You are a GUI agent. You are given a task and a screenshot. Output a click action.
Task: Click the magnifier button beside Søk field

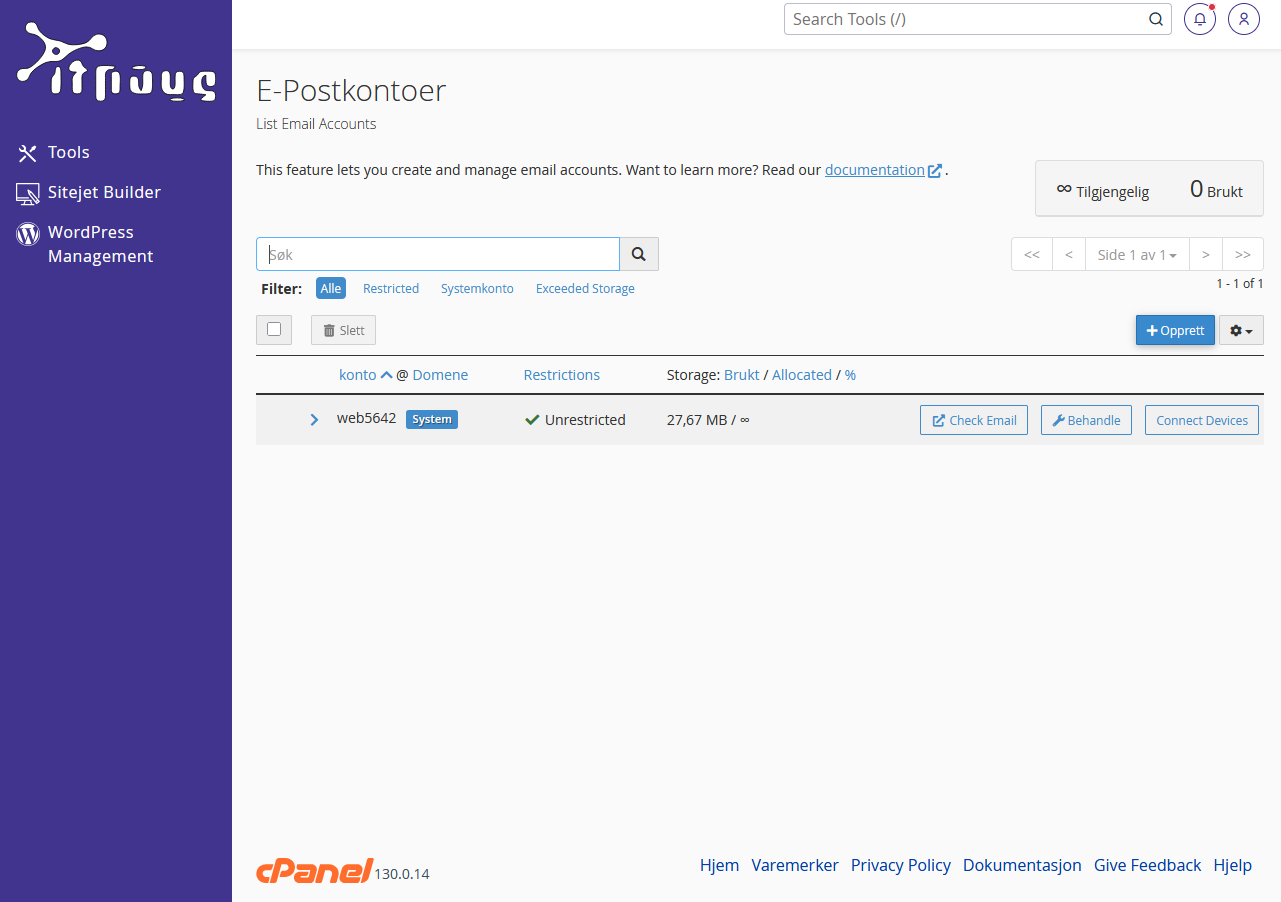pyautogui.click(x=639, y=254)
